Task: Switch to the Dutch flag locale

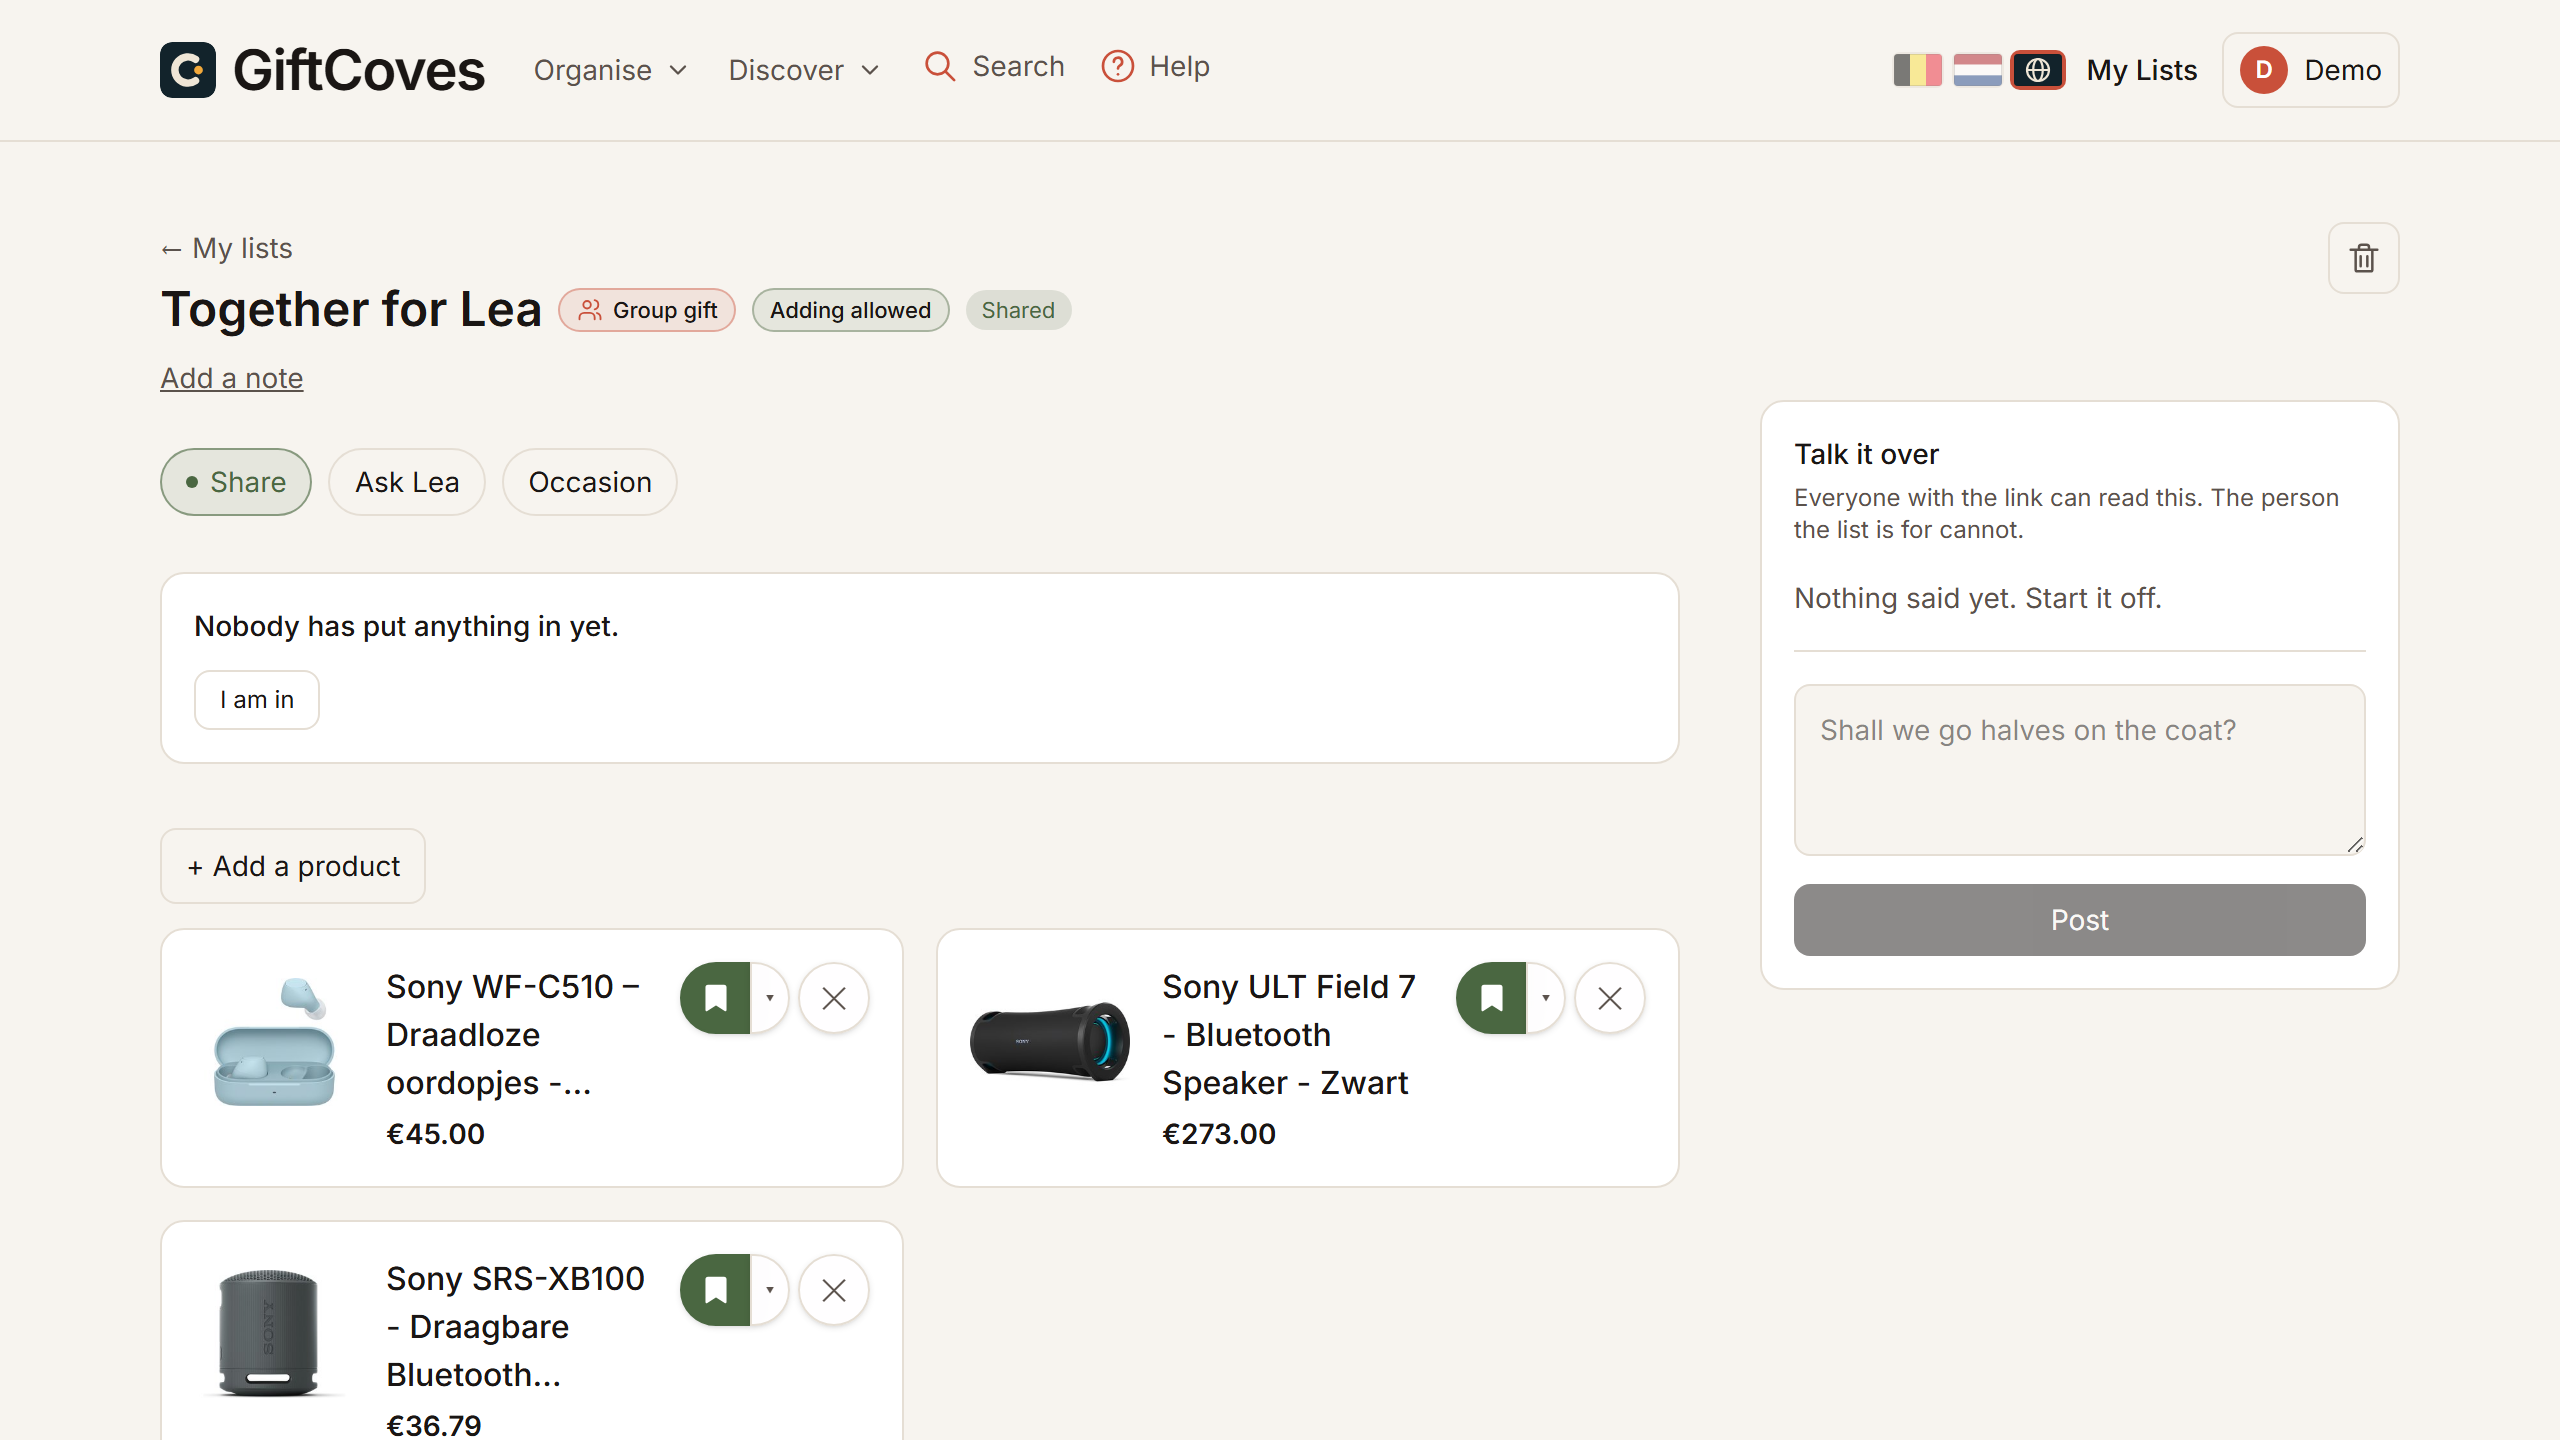Action: pos(1977,70)
